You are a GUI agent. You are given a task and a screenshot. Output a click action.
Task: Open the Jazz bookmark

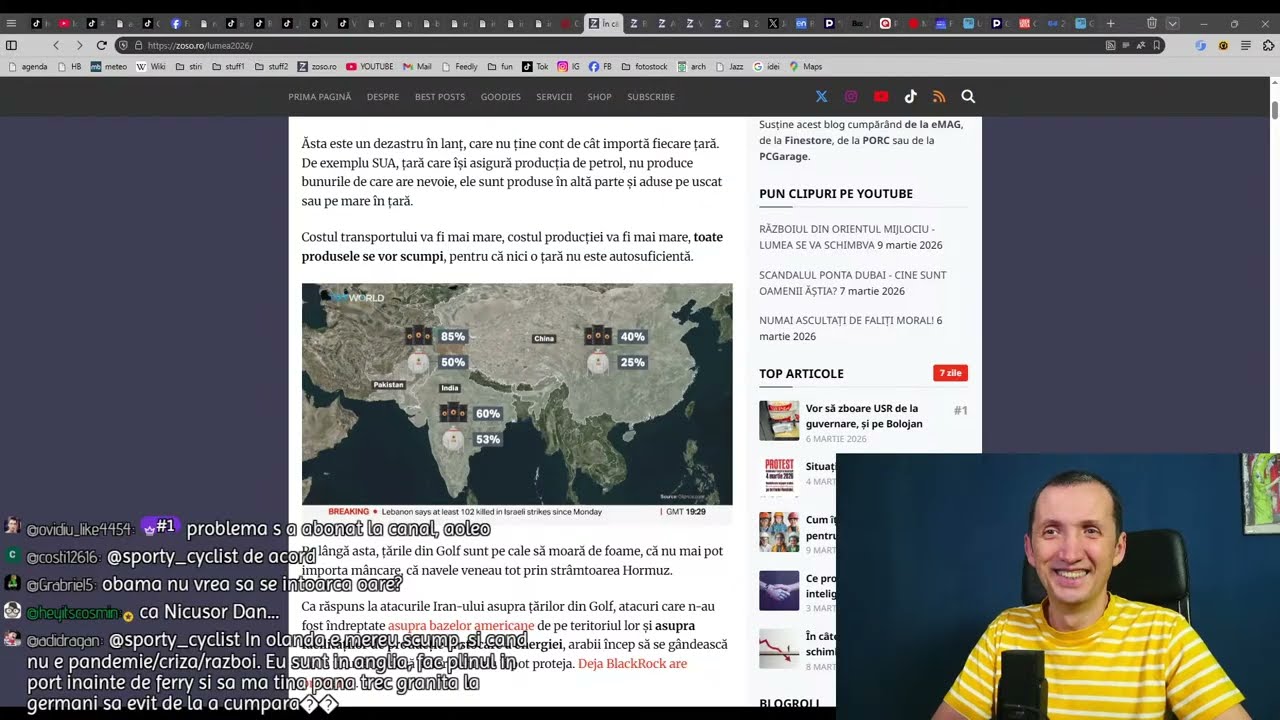[x=729, y=67]
